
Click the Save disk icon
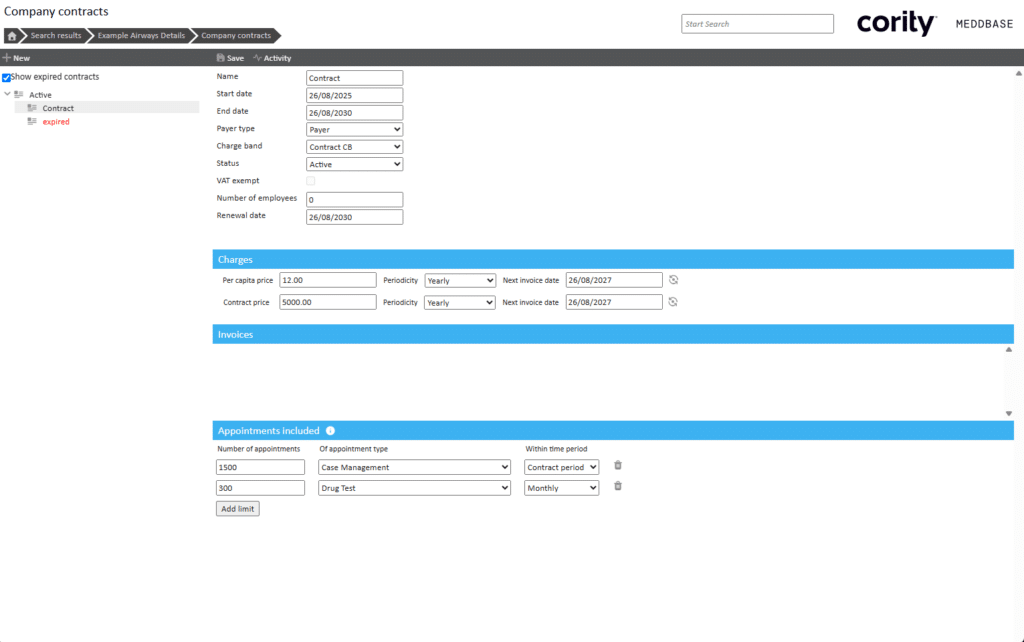pos(220,57)
